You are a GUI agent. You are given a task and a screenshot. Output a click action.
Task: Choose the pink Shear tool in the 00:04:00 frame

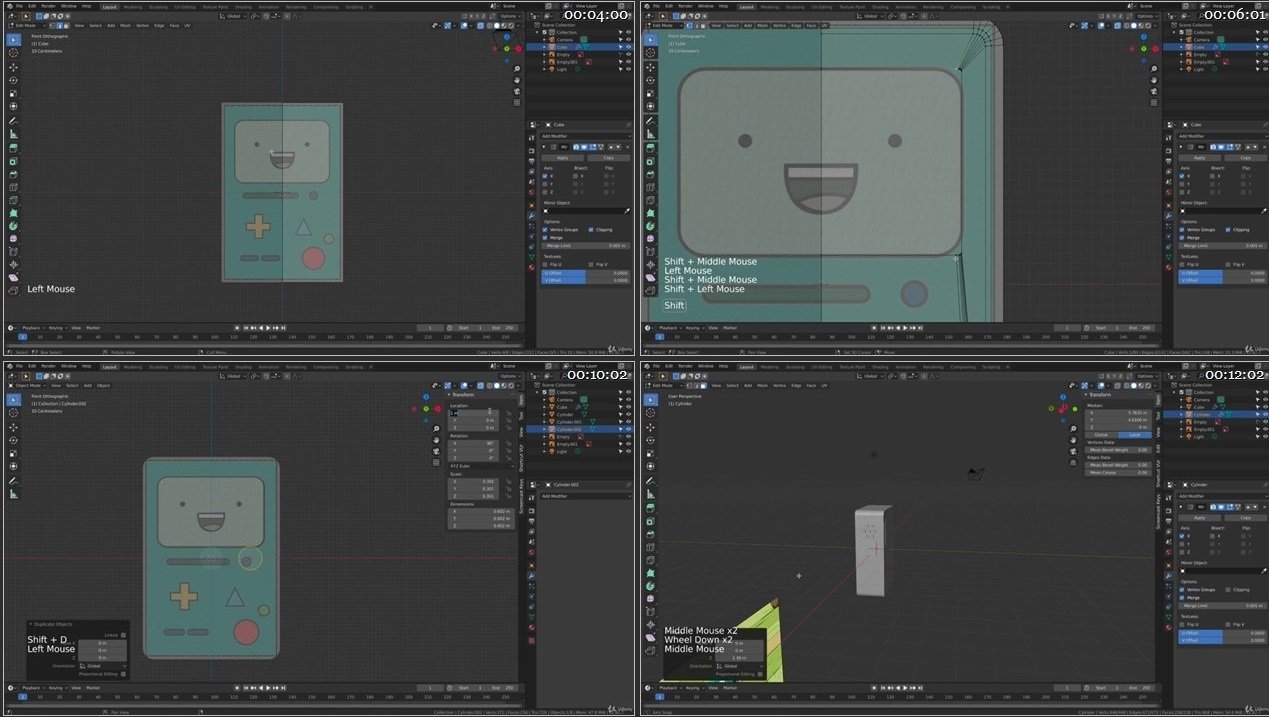[14, 277]
